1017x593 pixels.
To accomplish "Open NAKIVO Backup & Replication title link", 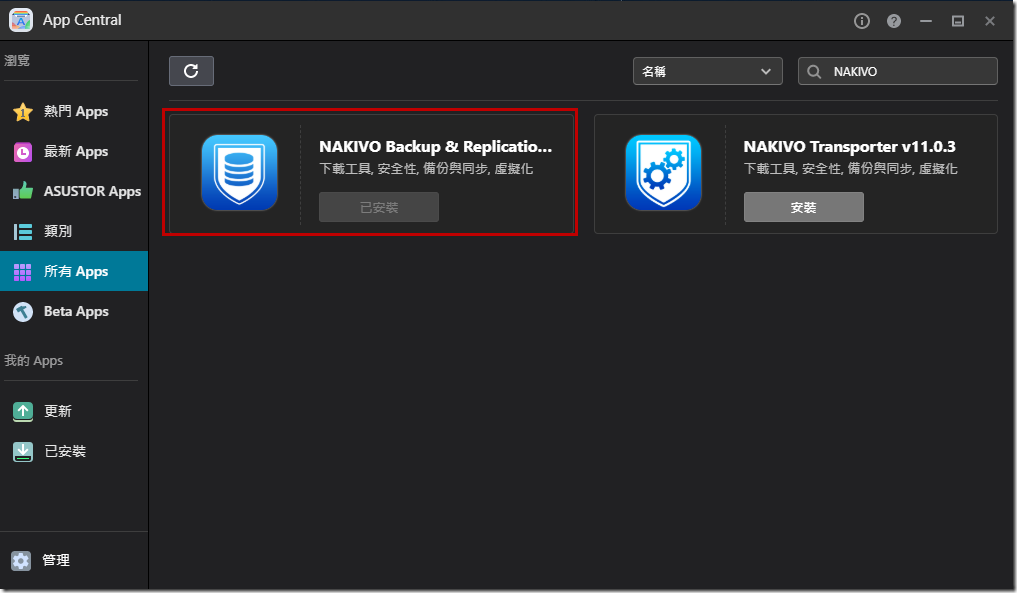I will (436, 147).
